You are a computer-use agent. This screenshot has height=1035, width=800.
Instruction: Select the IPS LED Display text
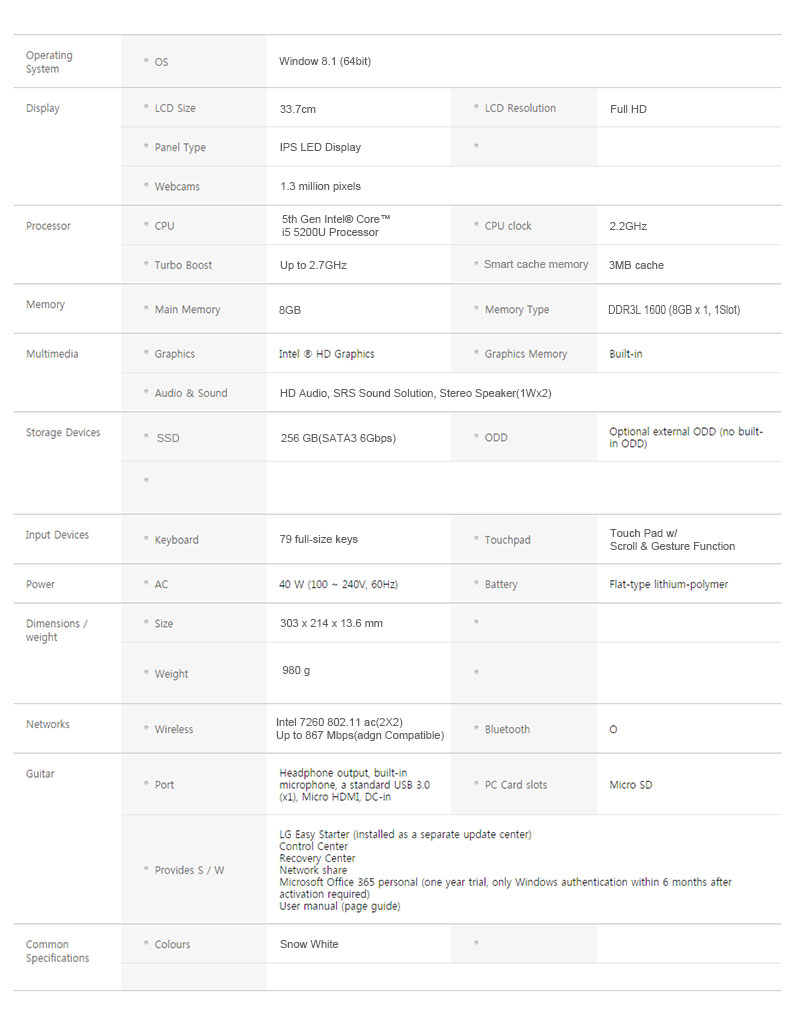(320, 147)
